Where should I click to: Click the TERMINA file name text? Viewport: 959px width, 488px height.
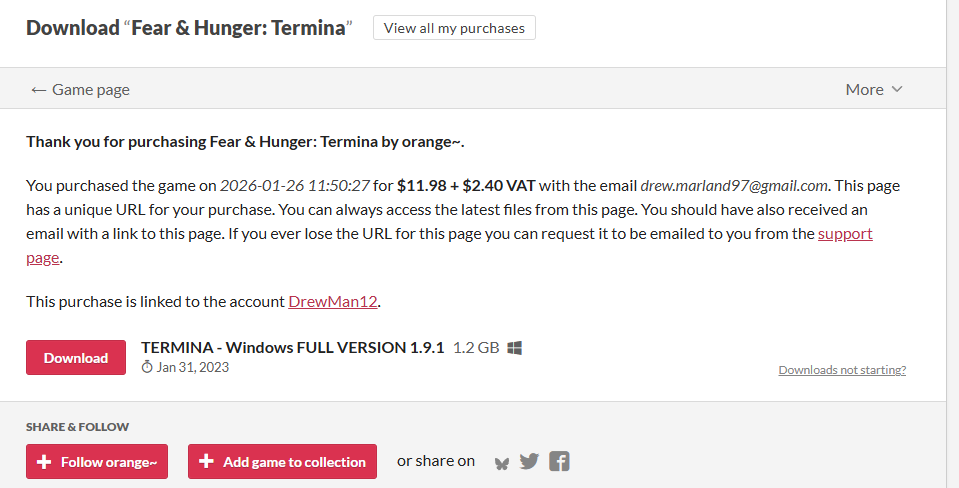[292, 347]
